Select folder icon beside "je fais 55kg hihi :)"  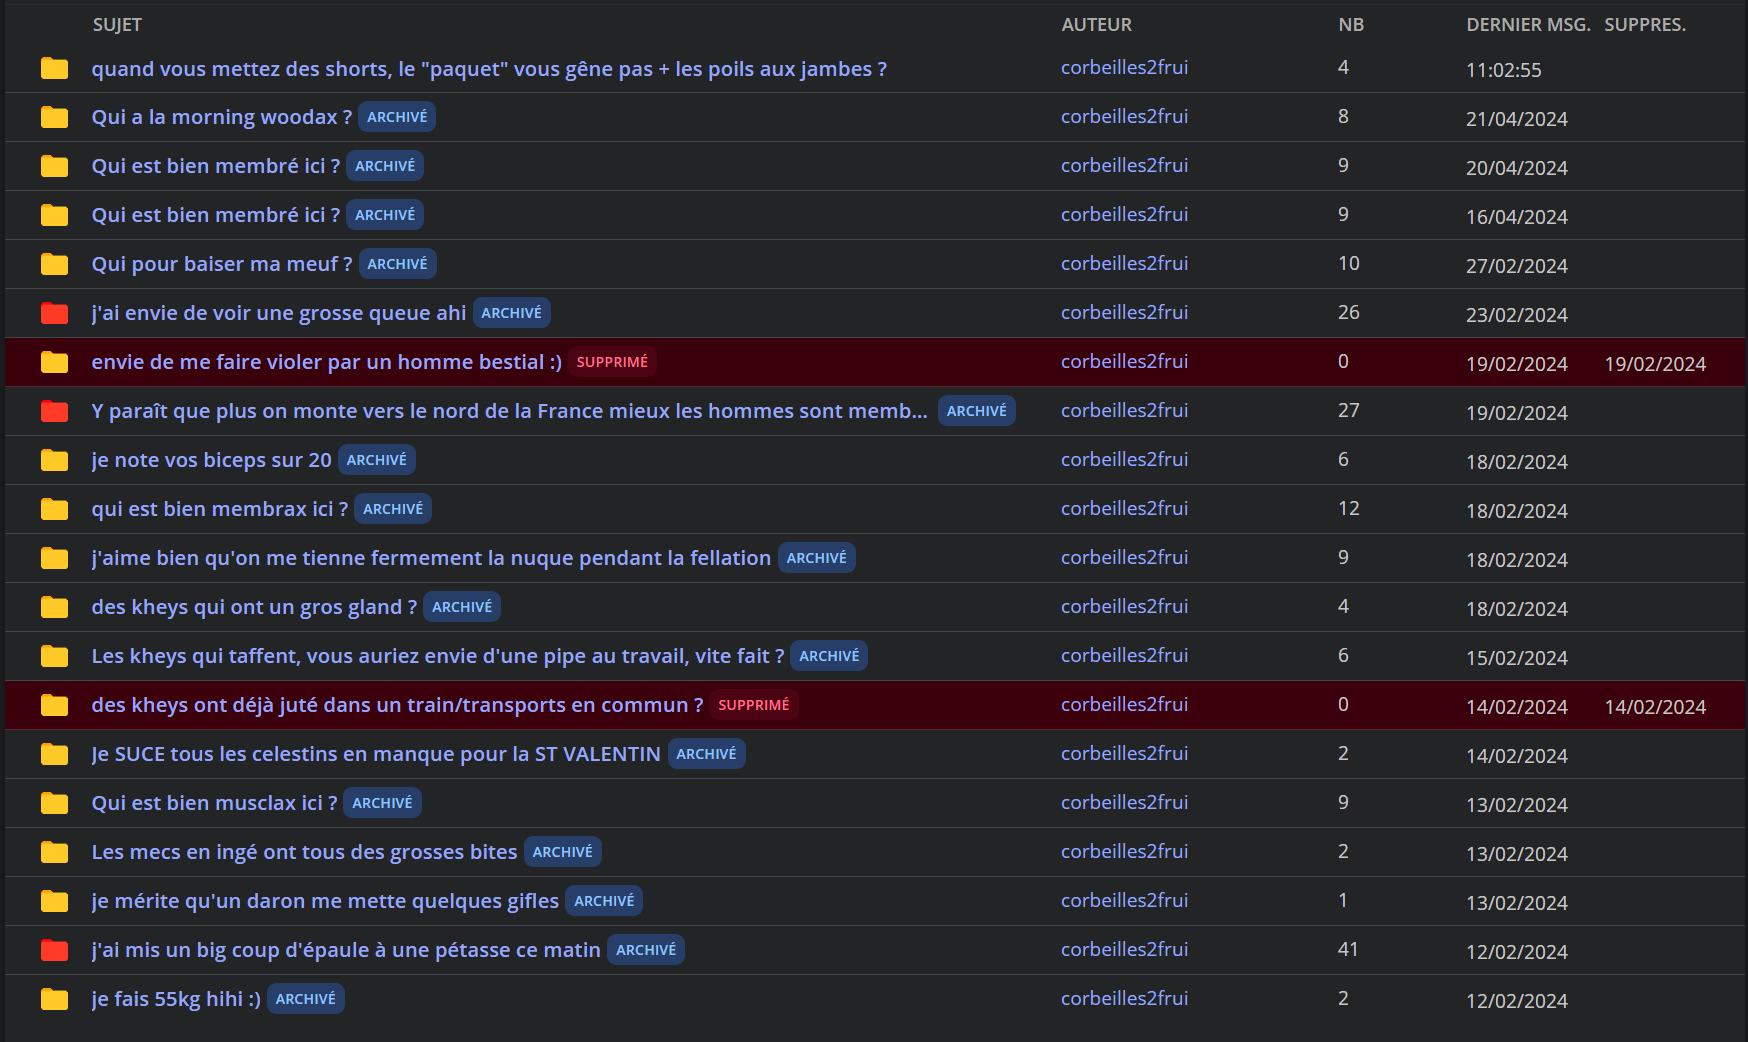pos(54,1000)
